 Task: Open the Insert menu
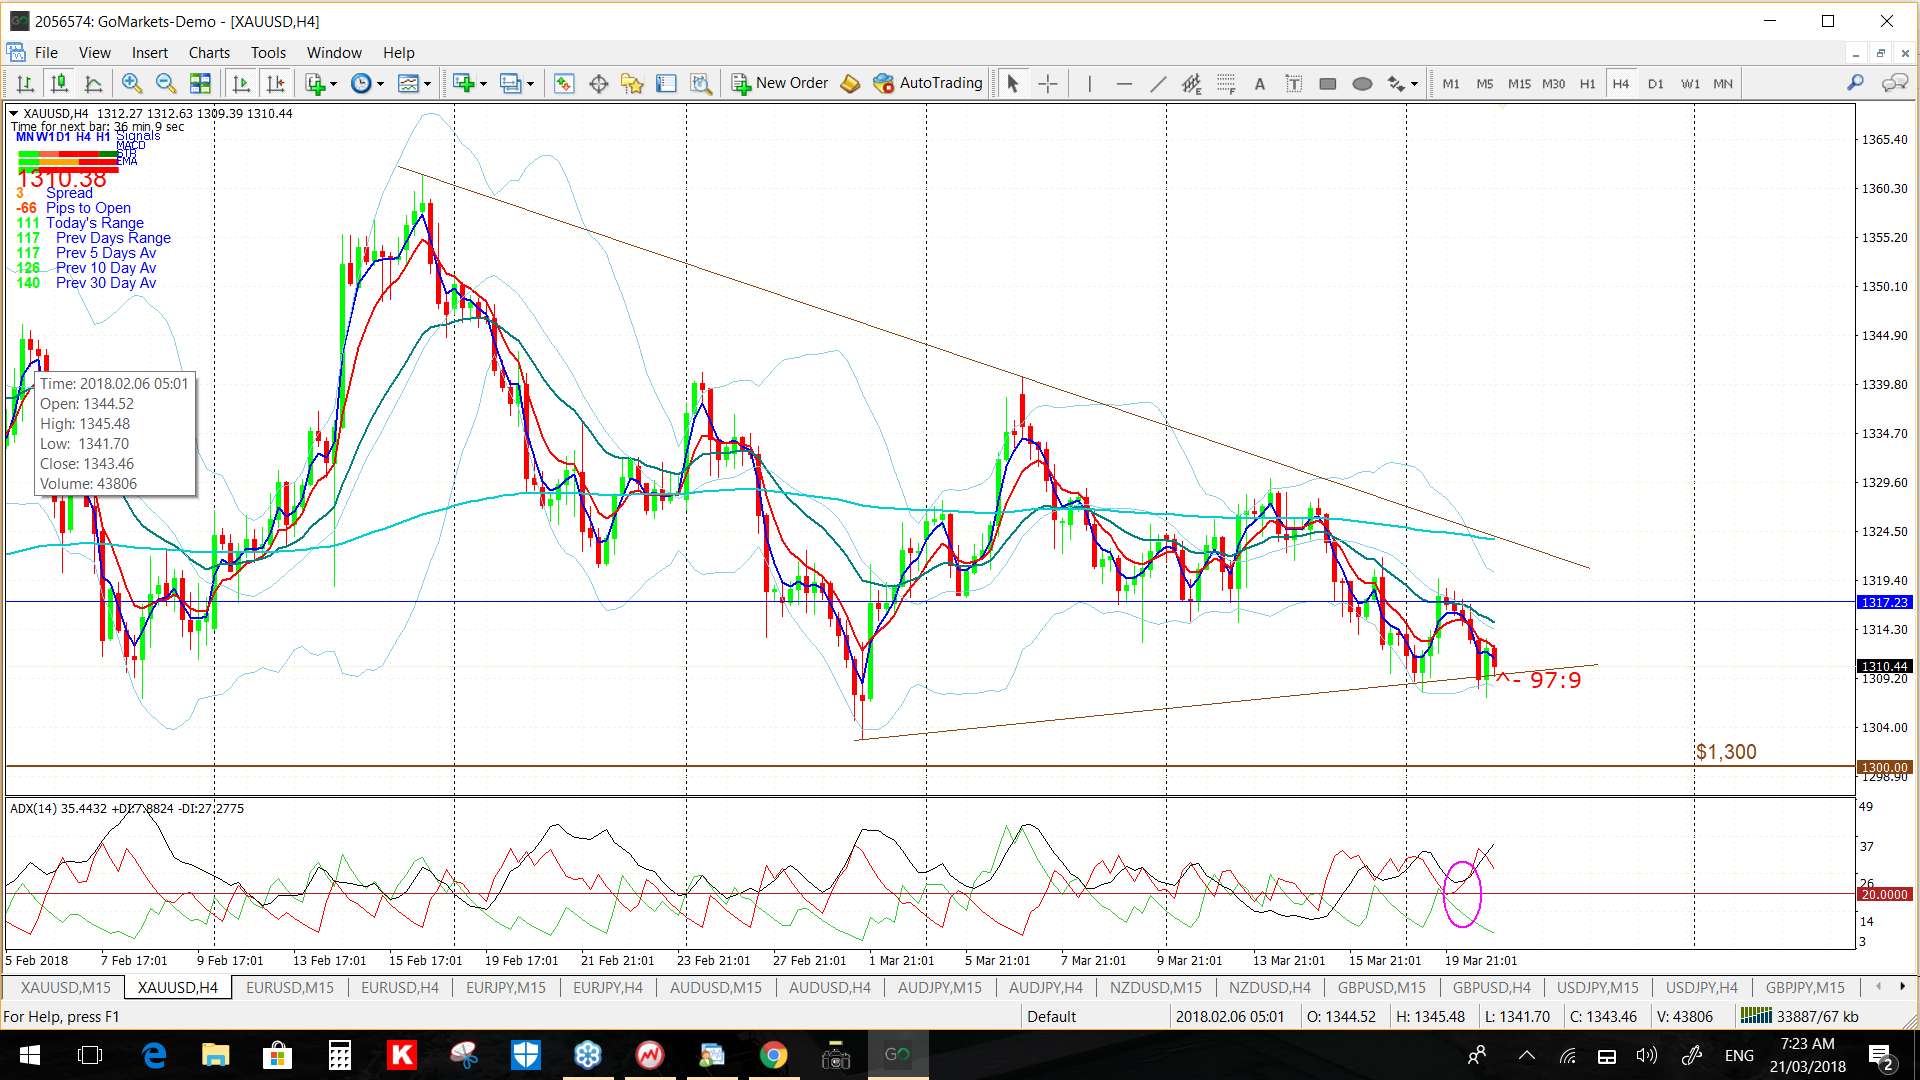[x=150, y=53]
